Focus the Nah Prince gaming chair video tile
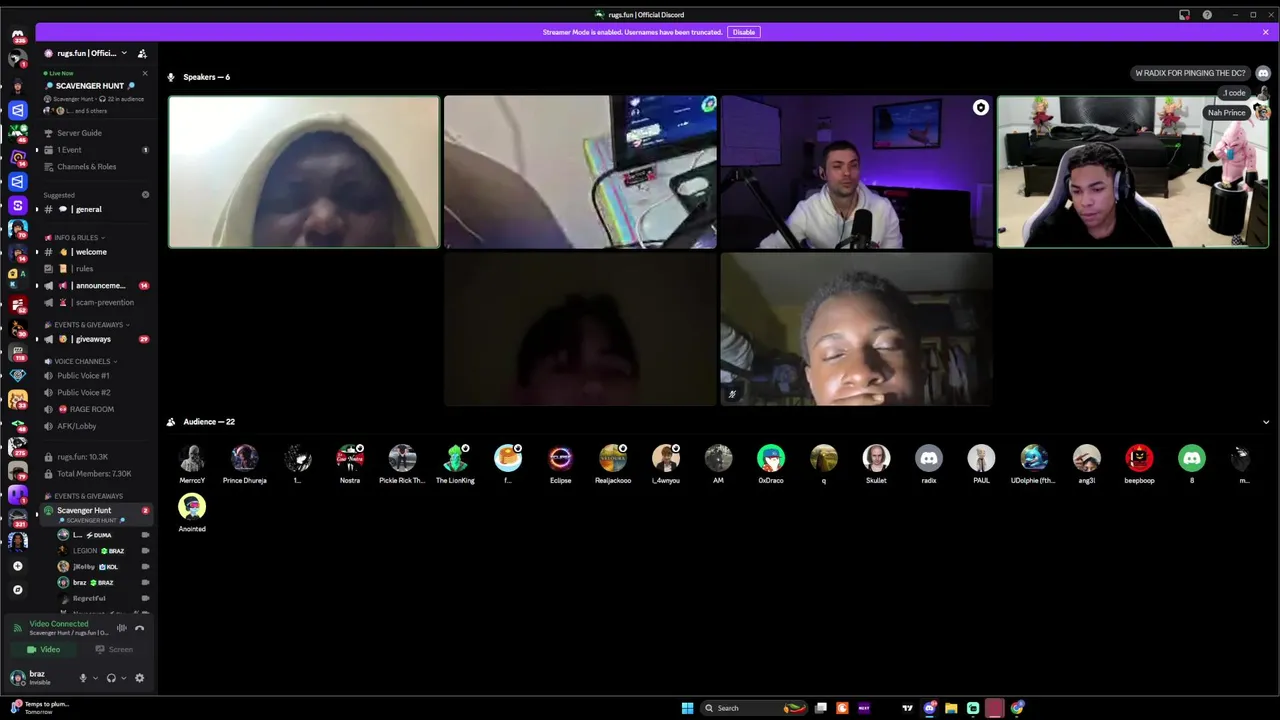This screenshot has height=720, width=1280. click(x=1133, y=172)
